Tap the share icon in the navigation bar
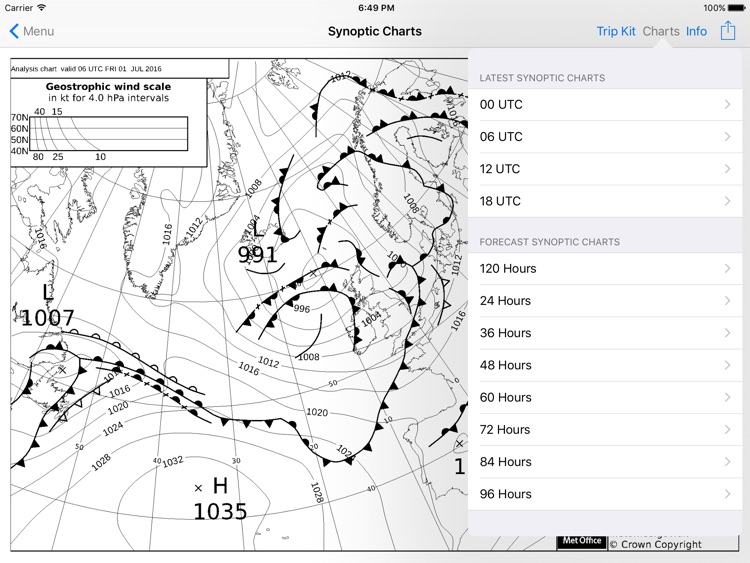750x563 pixels. [x=728, y=31]
